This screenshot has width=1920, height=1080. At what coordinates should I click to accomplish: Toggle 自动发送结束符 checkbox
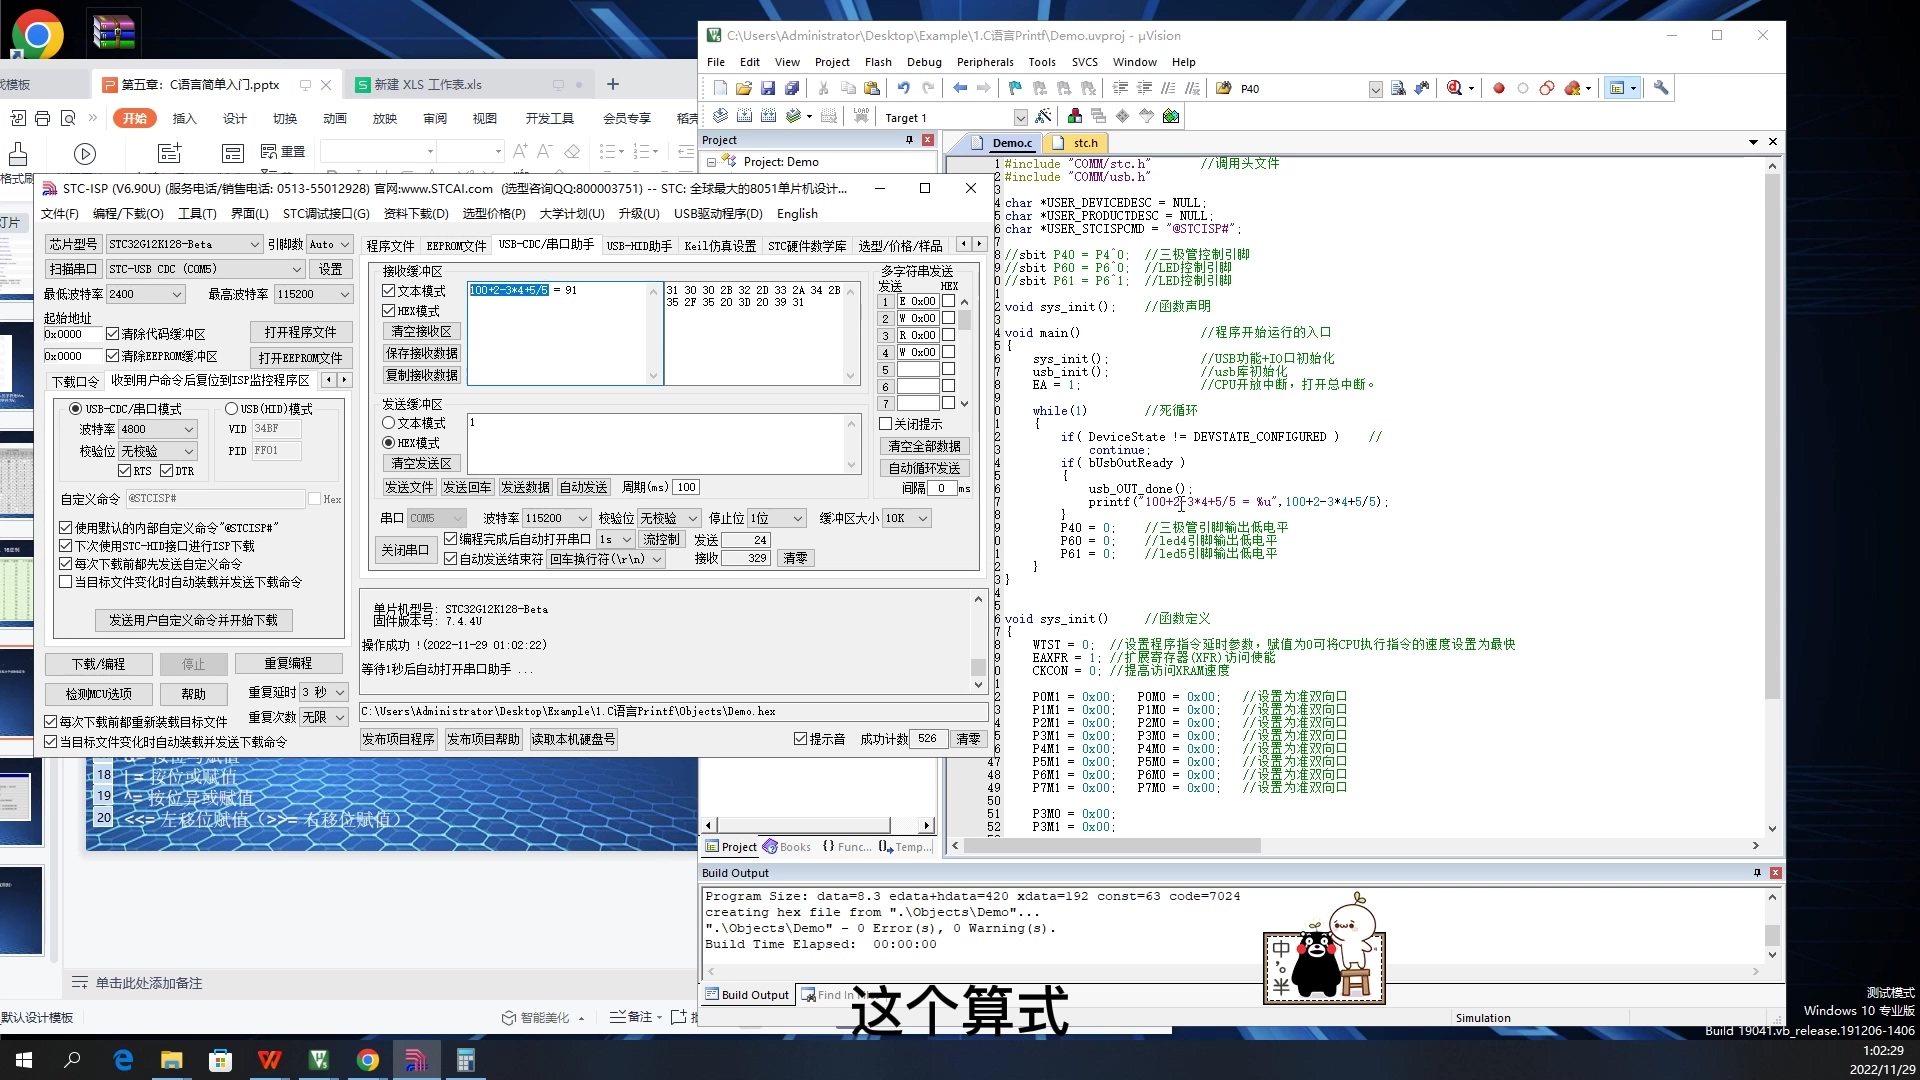pyautogui.click(x=451, y=559)
